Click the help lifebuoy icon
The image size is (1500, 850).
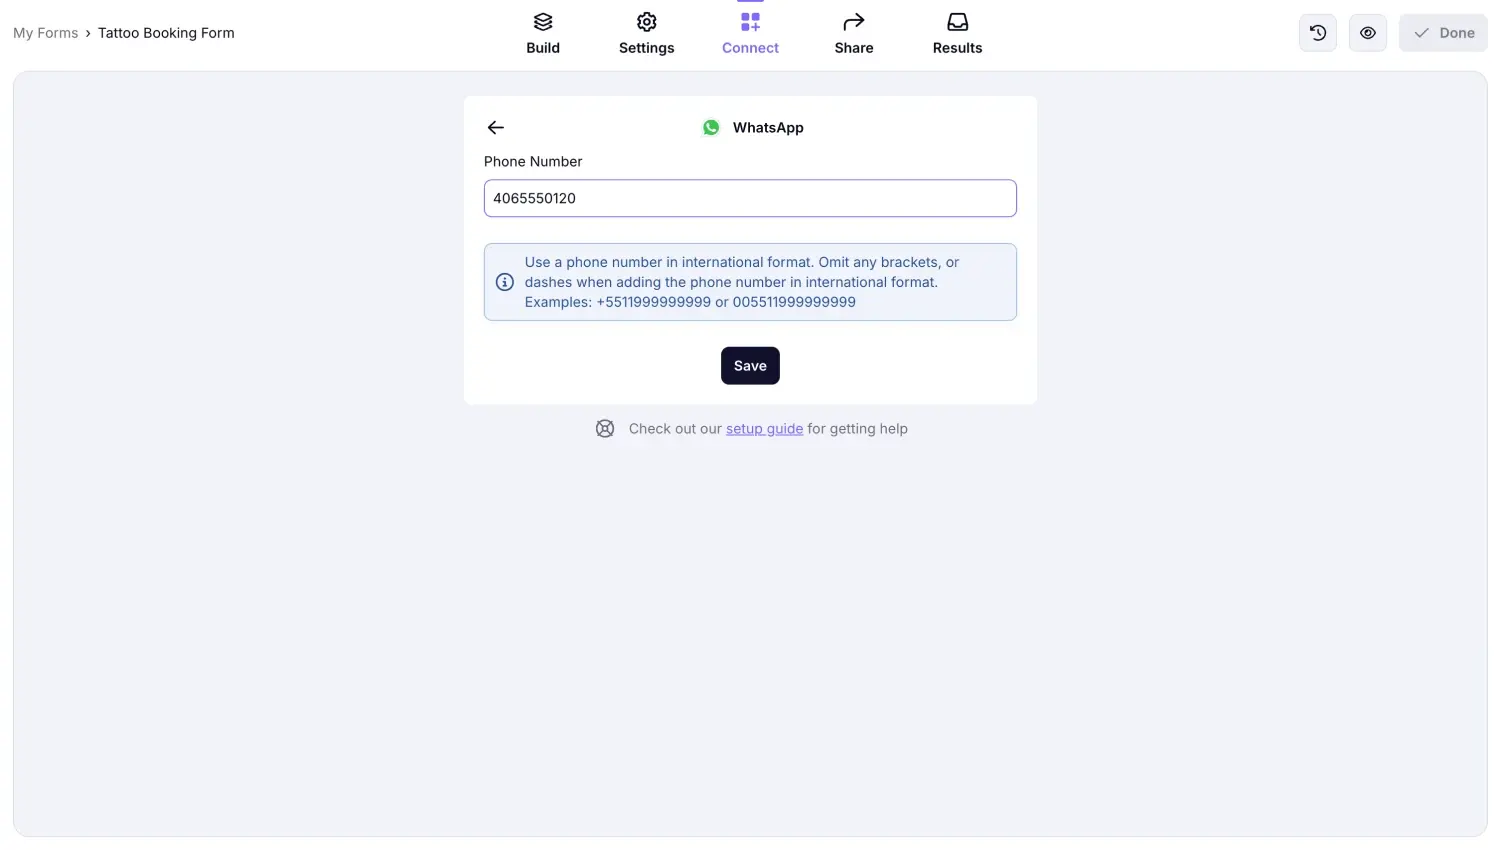(605, 428)
